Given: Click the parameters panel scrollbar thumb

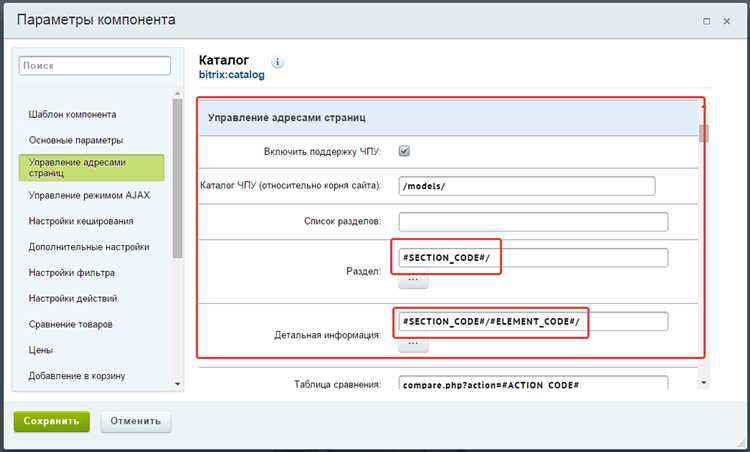Looking at the screenshot, I should 704,133.
